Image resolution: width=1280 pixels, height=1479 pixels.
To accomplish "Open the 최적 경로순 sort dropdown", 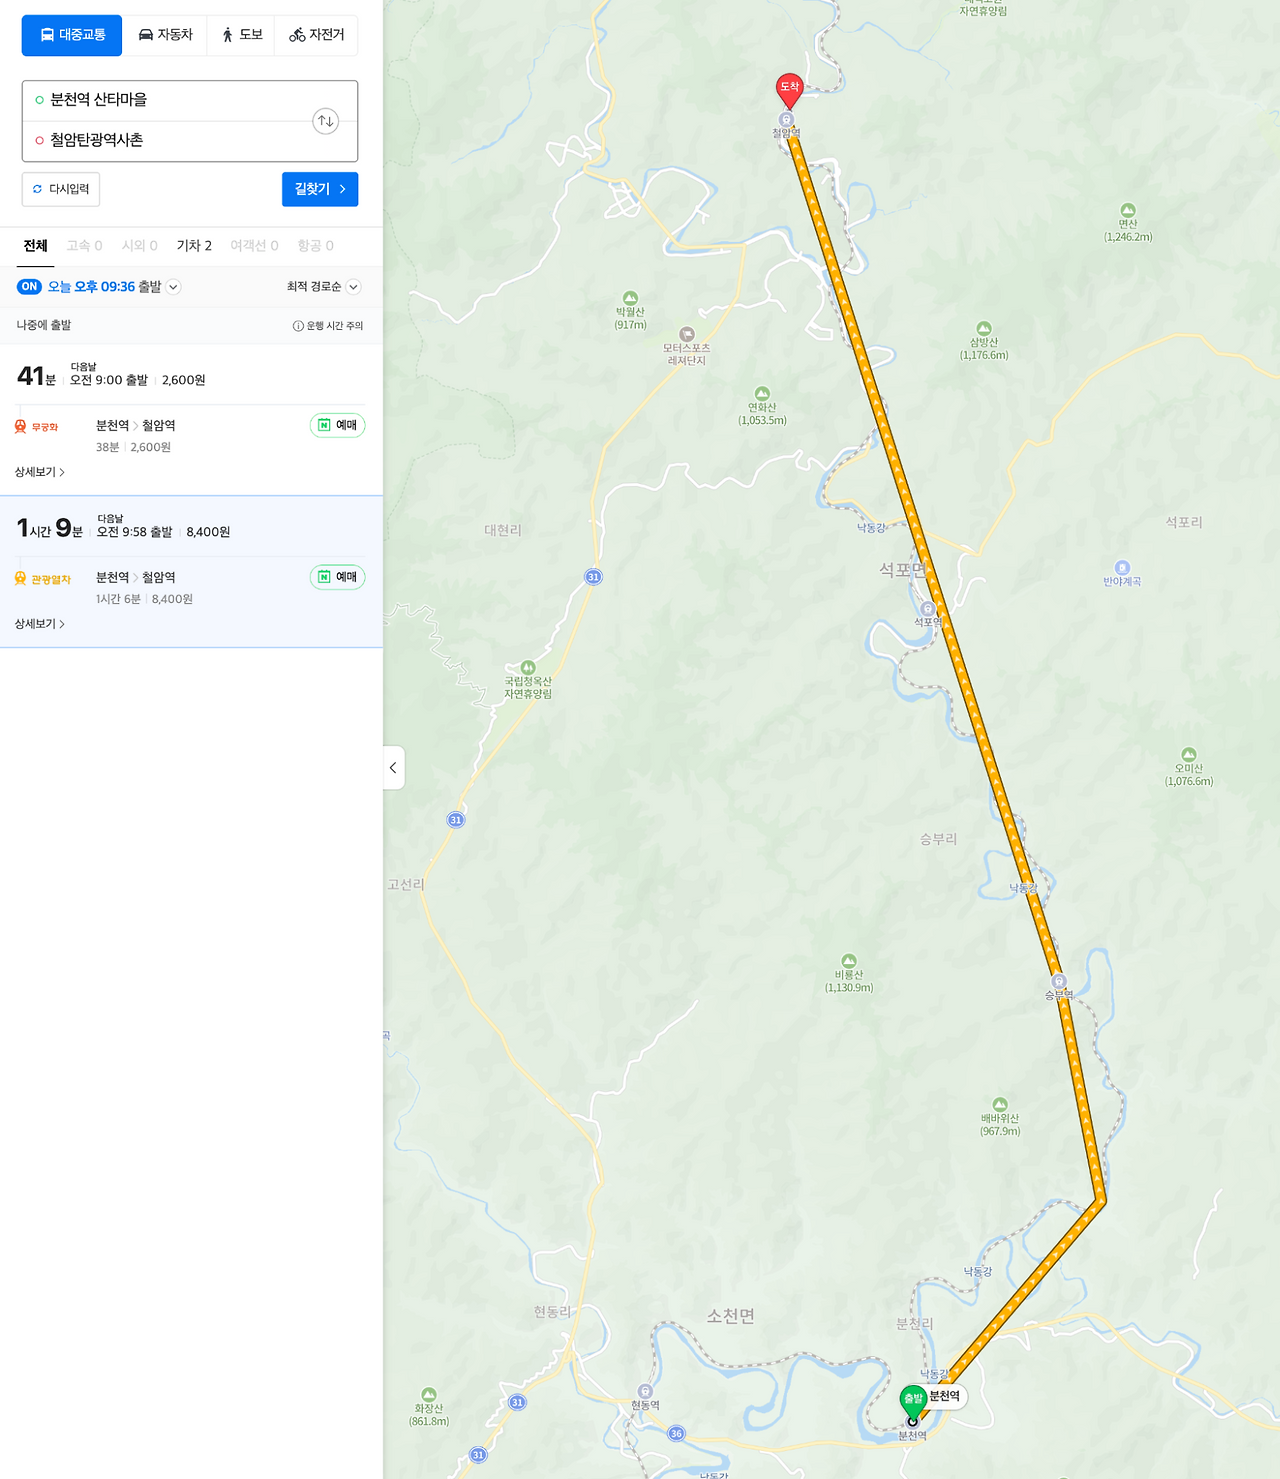I will (x=323, y=287).
